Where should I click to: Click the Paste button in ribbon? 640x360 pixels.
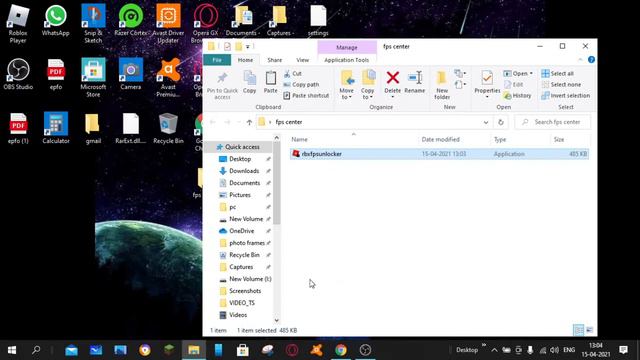270,82
